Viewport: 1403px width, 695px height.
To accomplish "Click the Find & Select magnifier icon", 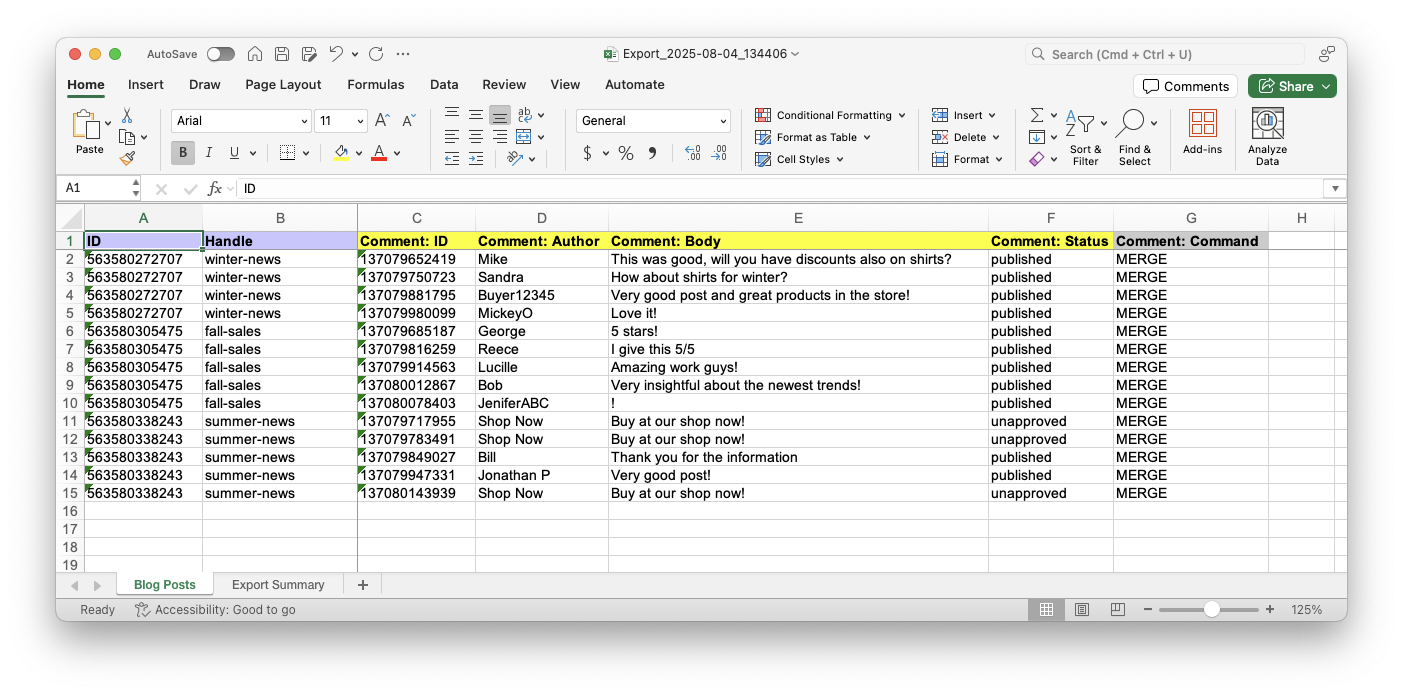I will click(x=1130, y=124).
